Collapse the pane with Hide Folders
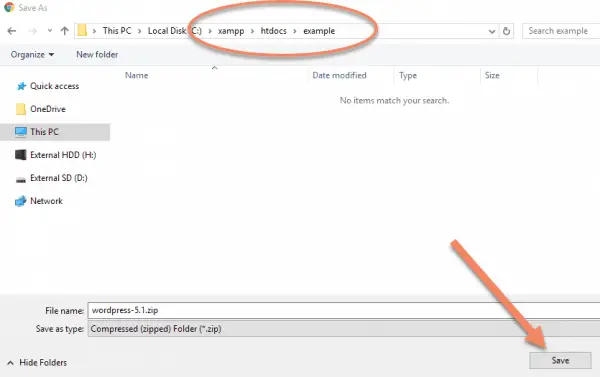This screenshot has height=377, width=600. (x=37, y=362)
